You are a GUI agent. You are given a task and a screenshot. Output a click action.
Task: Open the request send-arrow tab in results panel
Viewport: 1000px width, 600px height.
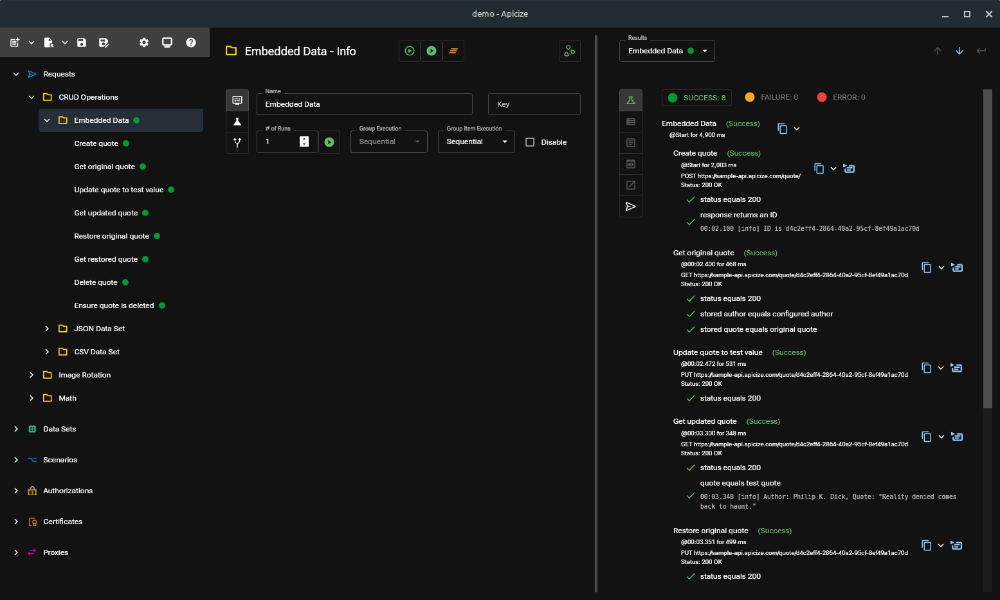coord(630,206)
